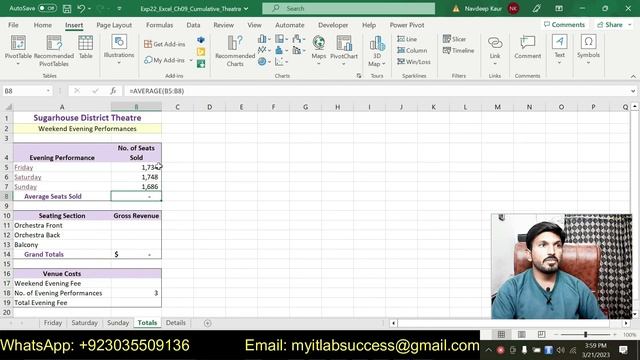
Task: Insert a Timeline filter
Action: [x=458, y=50]
